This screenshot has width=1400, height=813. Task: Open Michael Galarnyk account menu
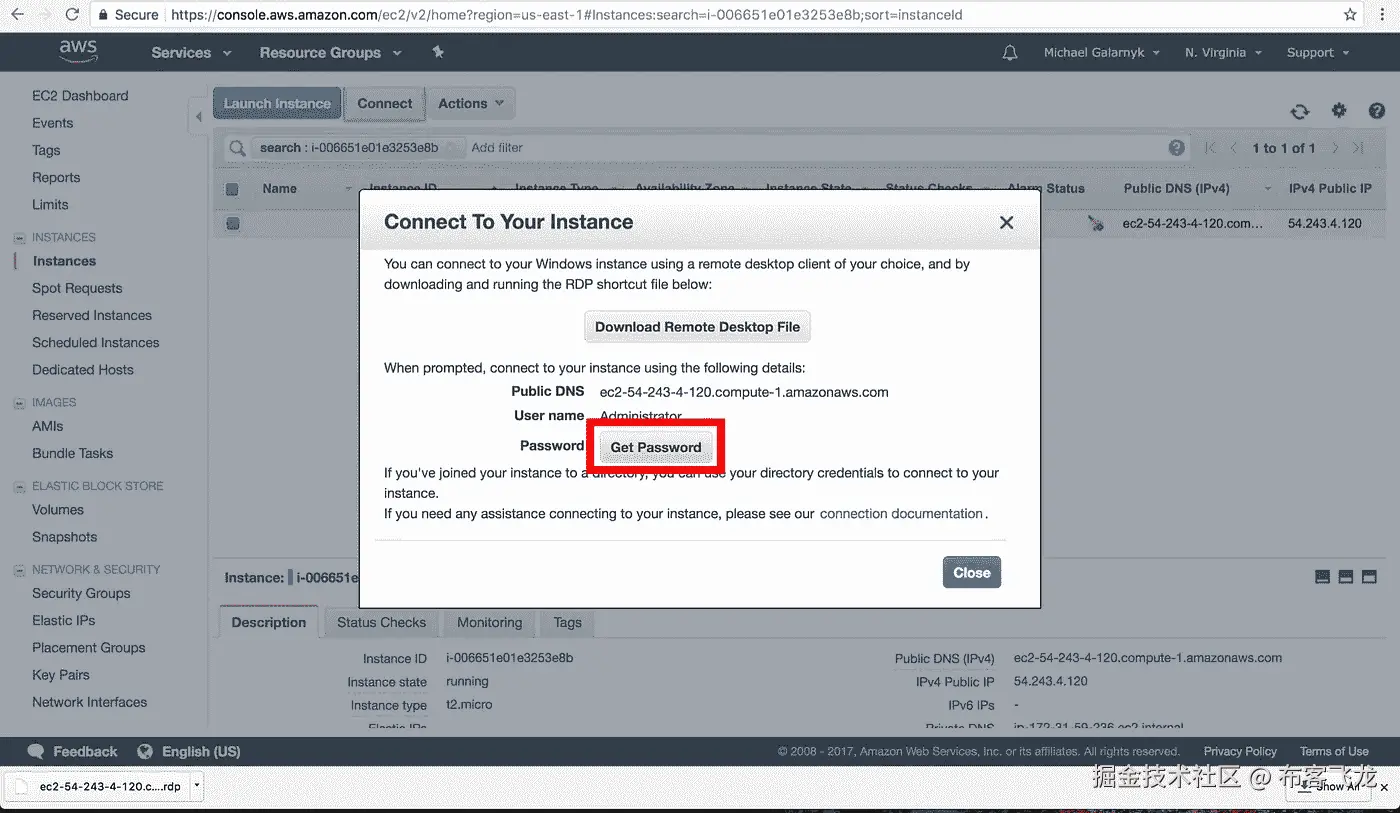click(1102, 53)
